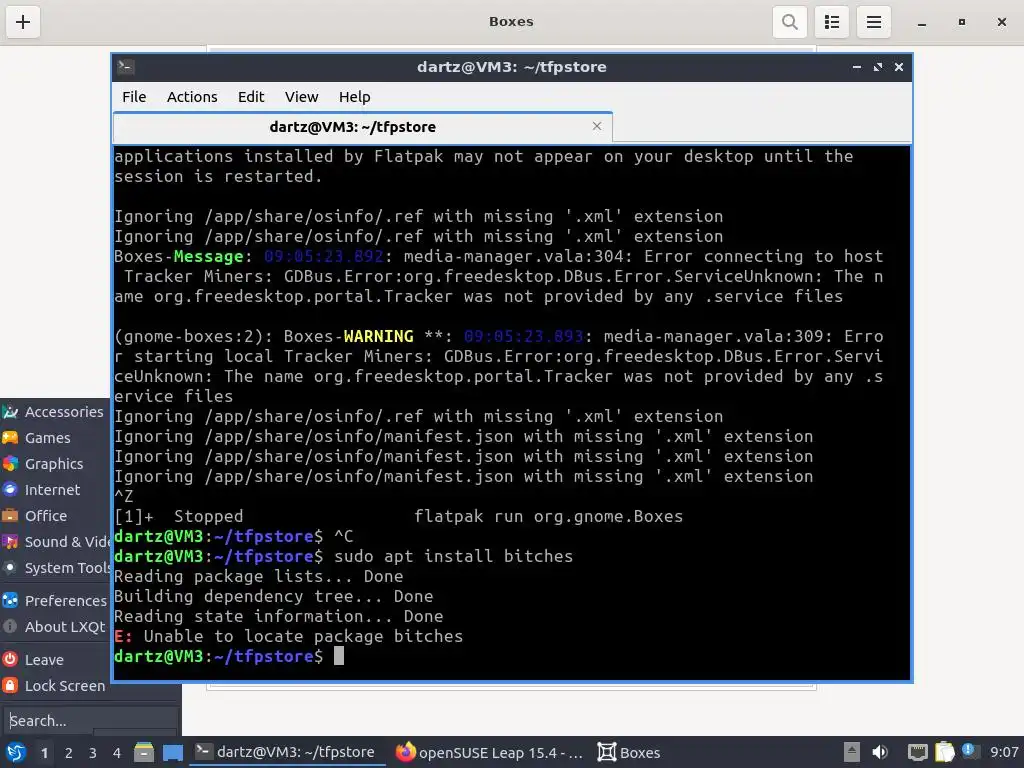The width and height of the screenshot is (1024, 768).
Task: Open the Graphics category in LXQt menu
Action: (55, 464)
